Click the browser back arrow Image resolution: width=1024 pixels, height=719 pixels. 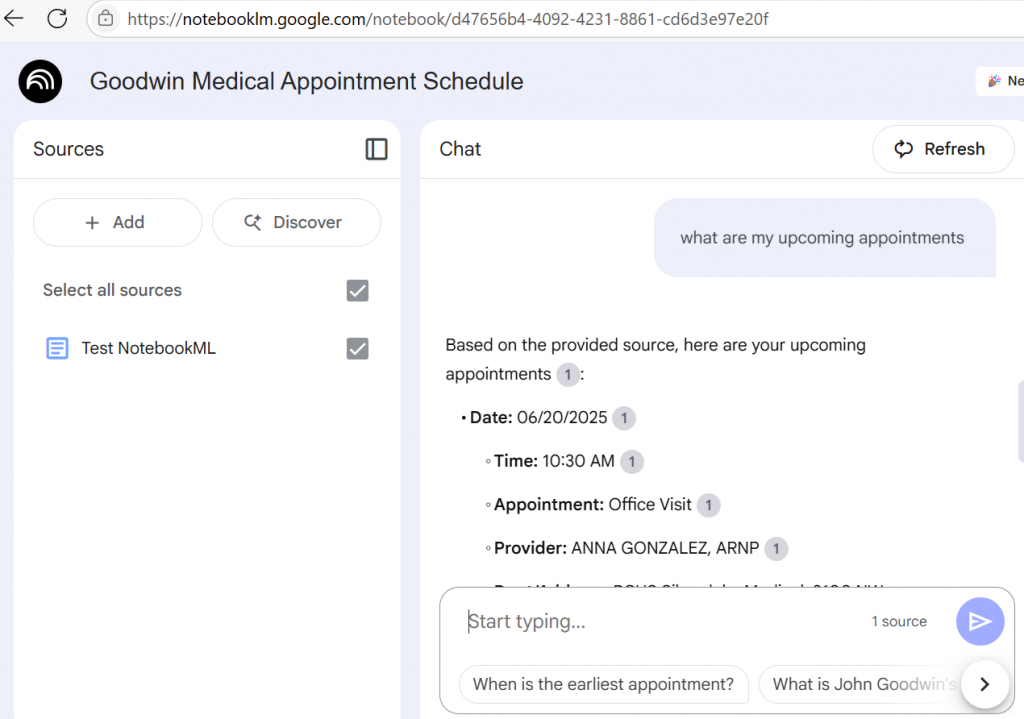pos(14,19)
